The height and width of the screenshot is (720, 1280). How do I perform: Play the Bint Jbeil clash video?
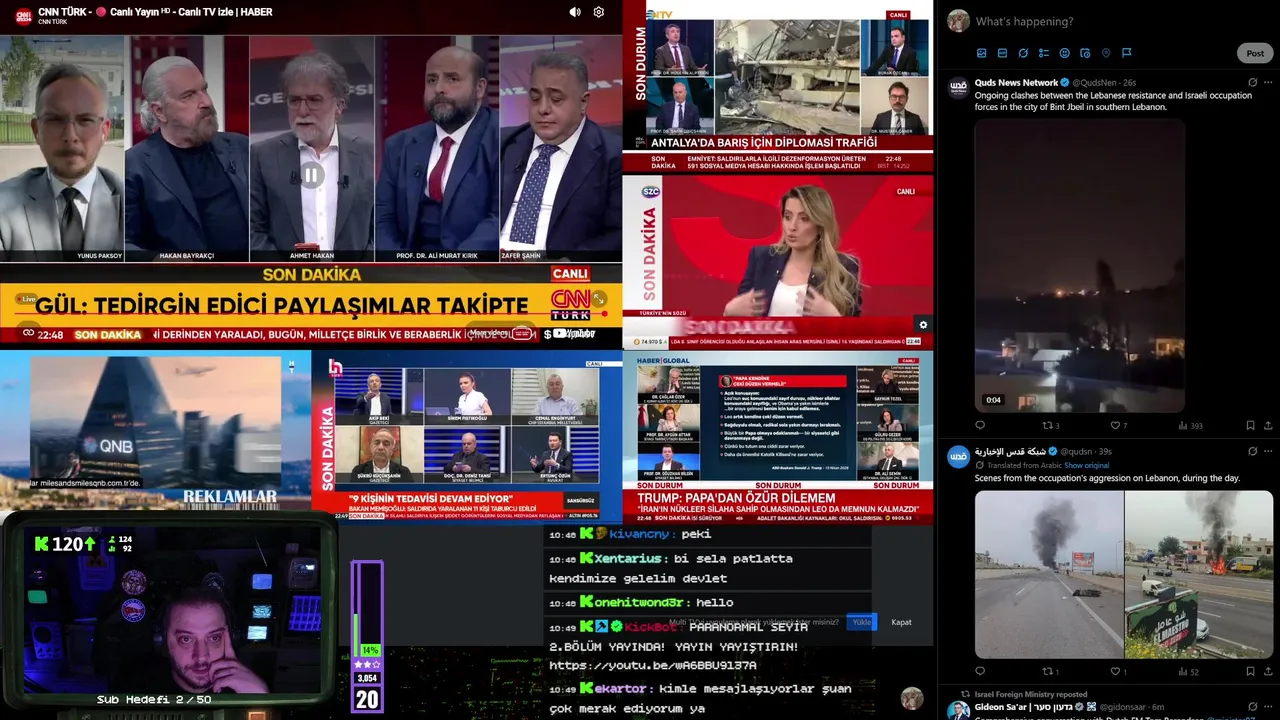1080,265
